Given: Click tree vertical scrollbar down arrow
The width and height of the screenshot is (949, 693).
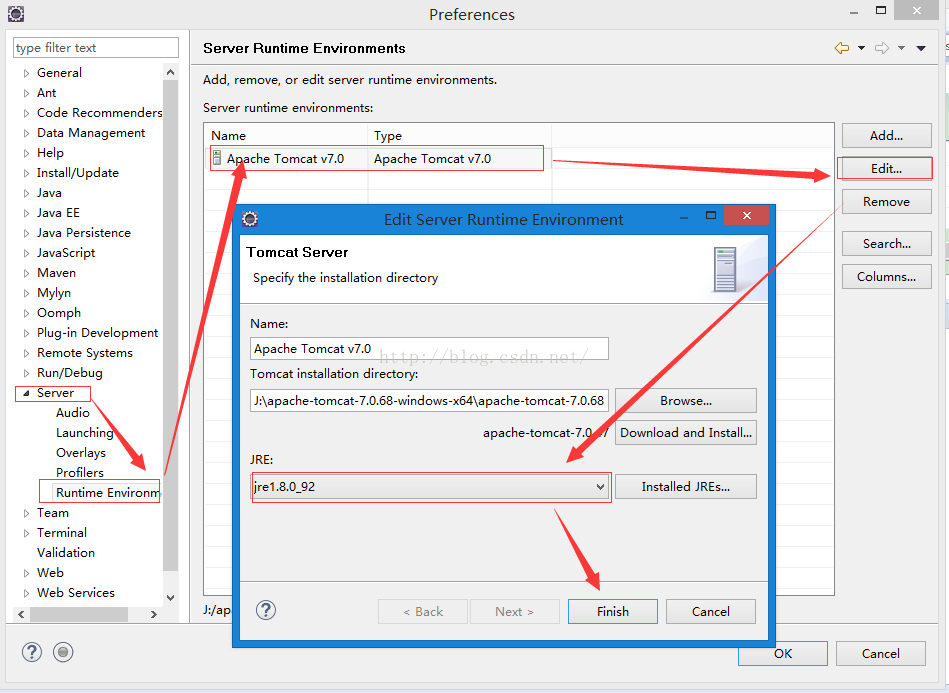Looking at the screenshot, I should [171, 597].
